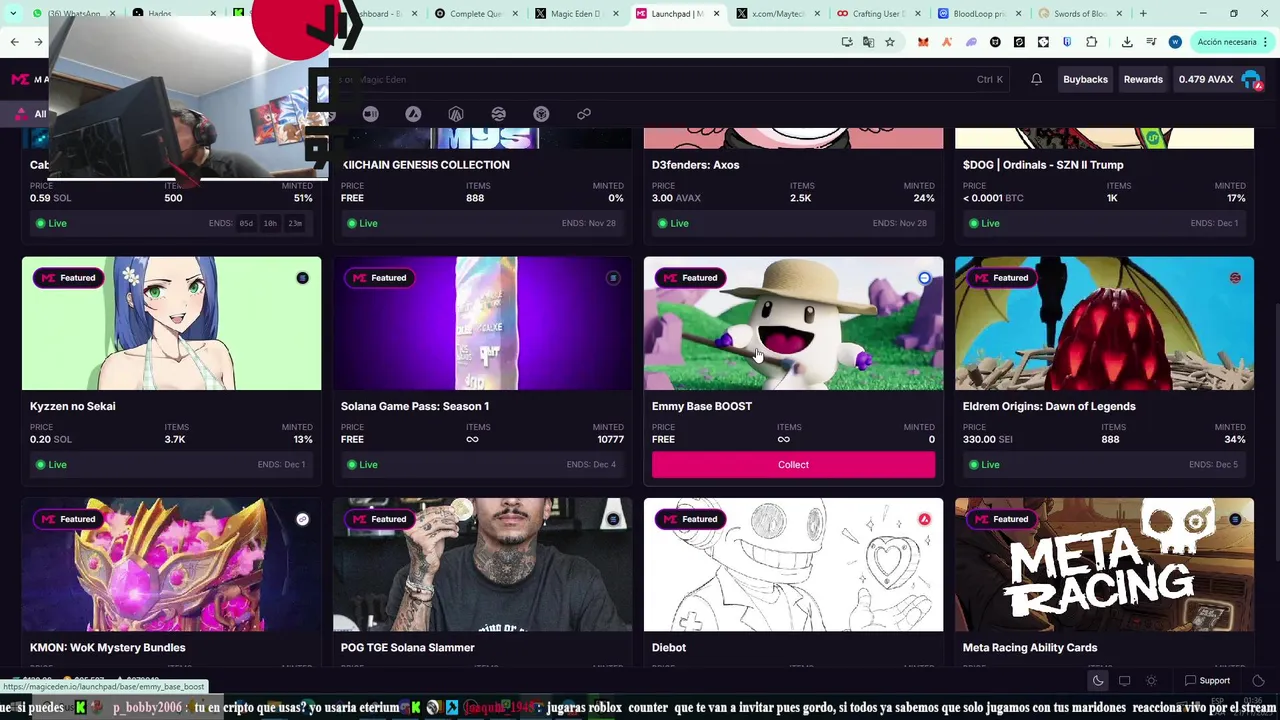Click the Meta Racing Ability Cards title
Image resolution: width=1280 pixels, height=720 pixels.
pyautogui.click(x=1030, y=647)
